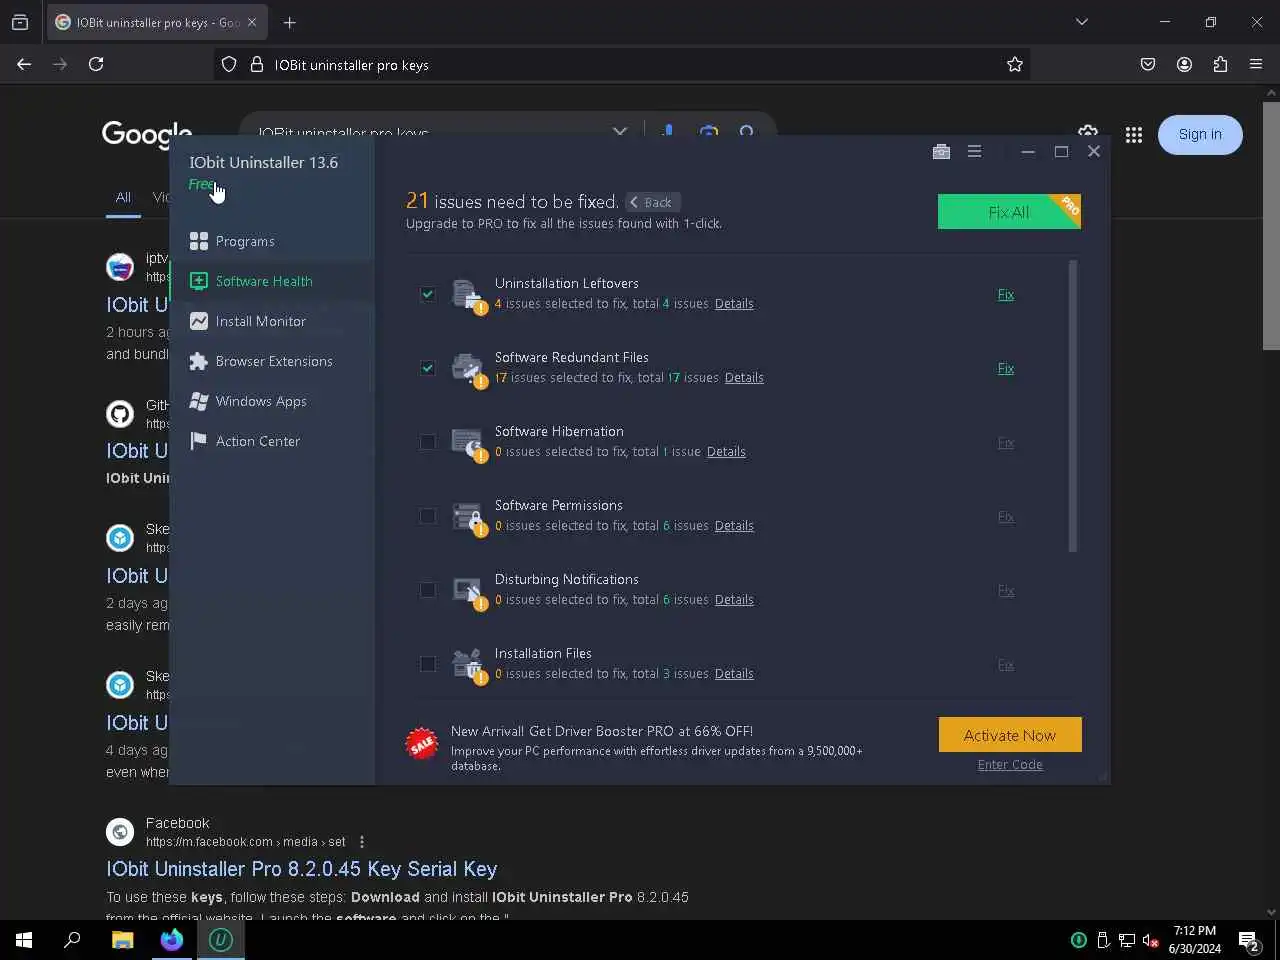Click Google Sign in button
This screenshot has height=960, width=1280.
point(1200,135)
